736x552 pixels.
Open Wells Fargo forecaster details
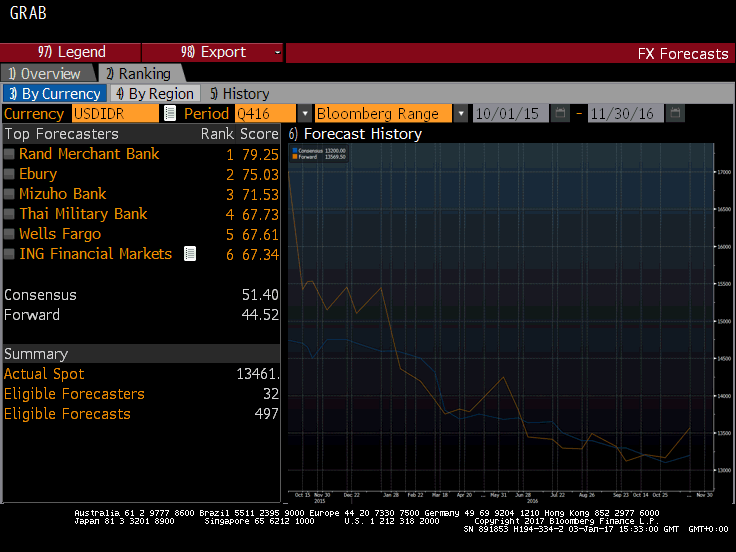click(60, 234)
